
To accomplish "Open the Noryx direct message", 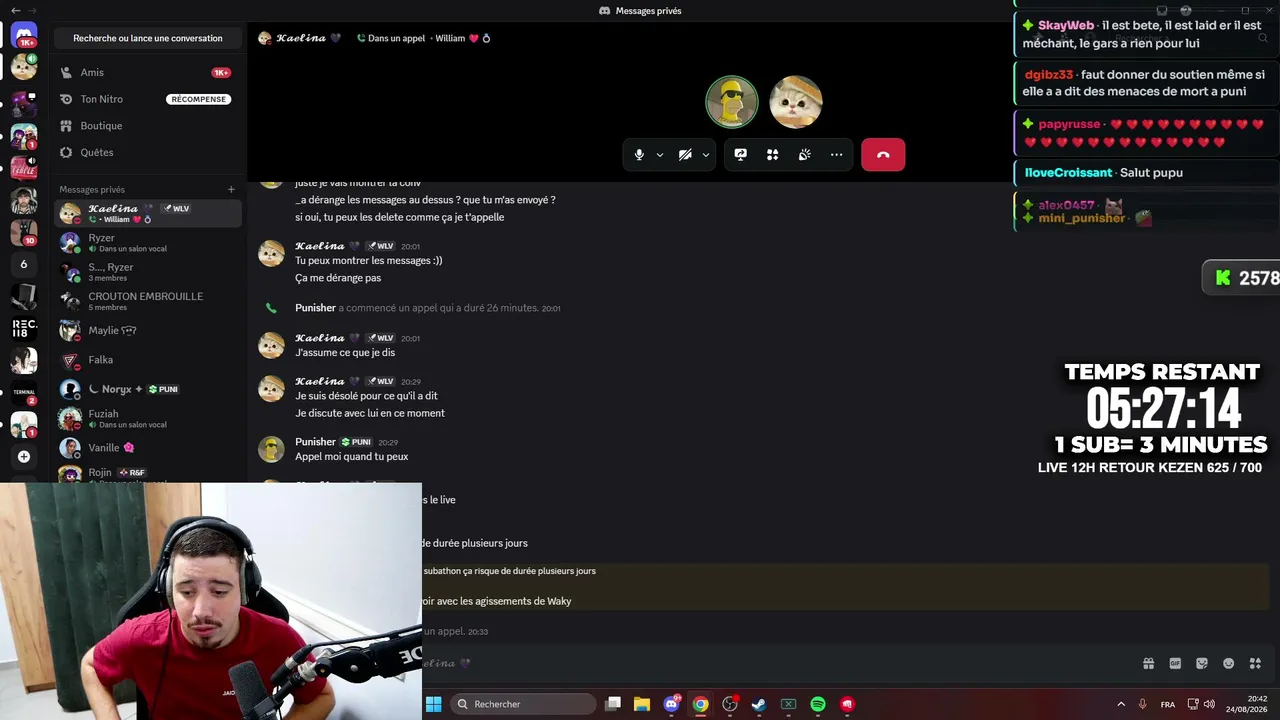I will click(148, 389).
